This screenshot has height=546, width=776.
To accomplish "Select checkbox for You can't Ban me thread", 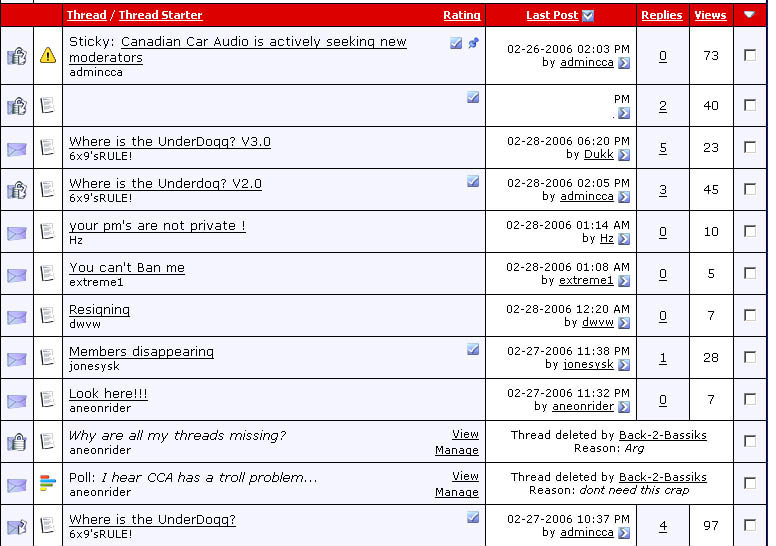I will tap(750, 273).
